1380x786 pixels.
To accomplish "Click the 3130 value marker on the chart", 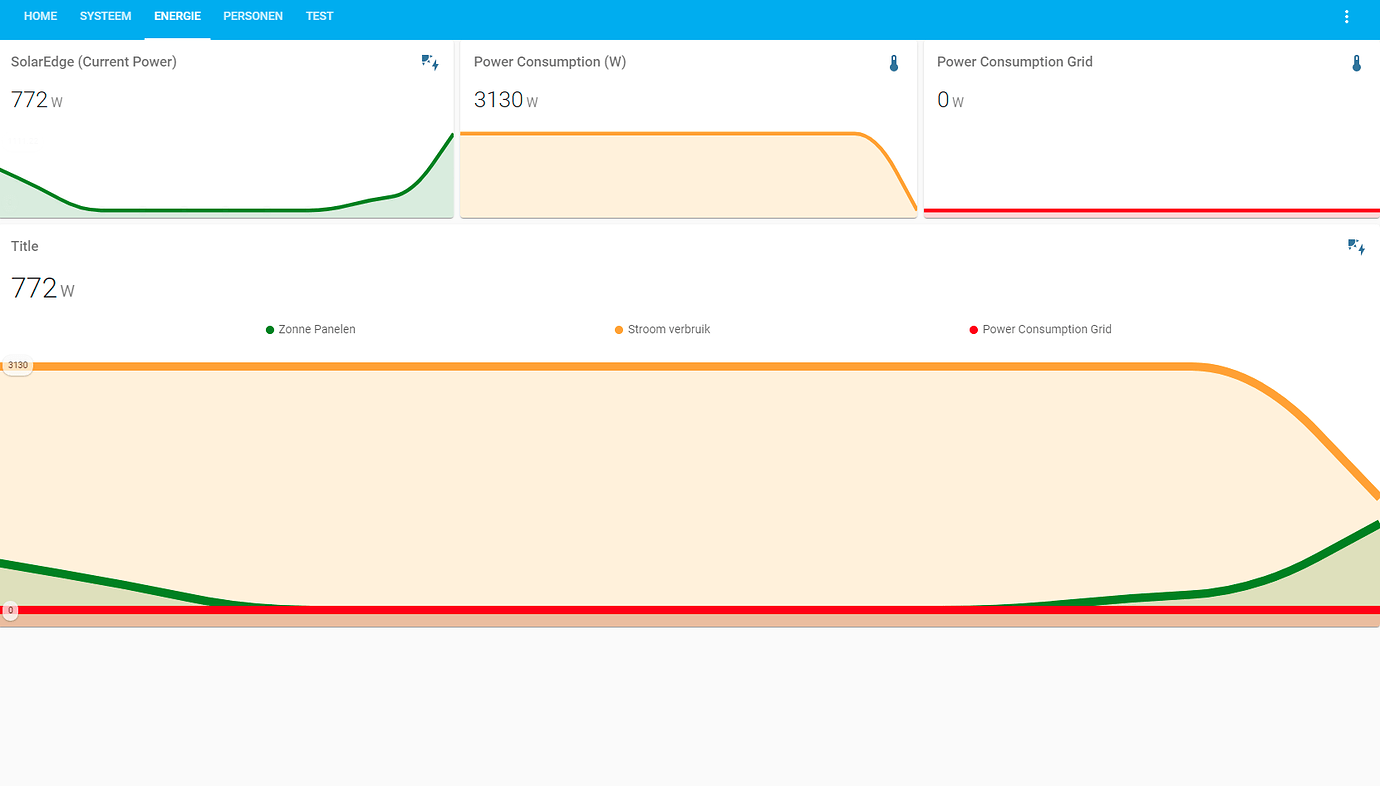I will tap(17, 364).
